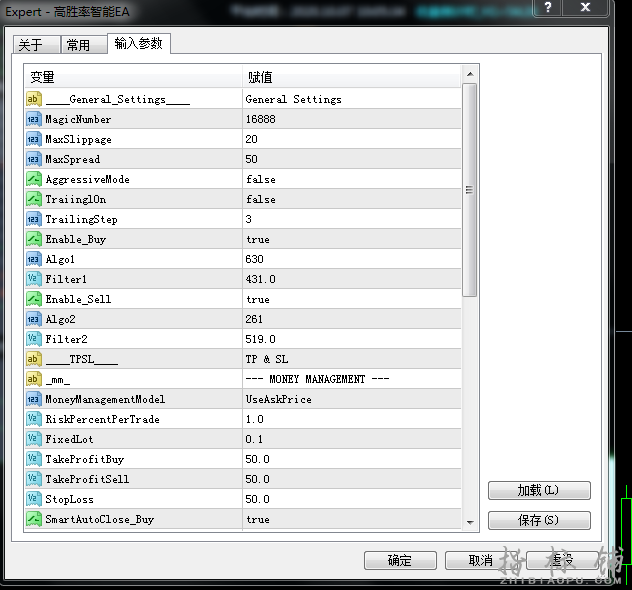Click the 'TP & SL' value text
The width and height of the screenshot is (632, 590).
click(x=267, y=359)
